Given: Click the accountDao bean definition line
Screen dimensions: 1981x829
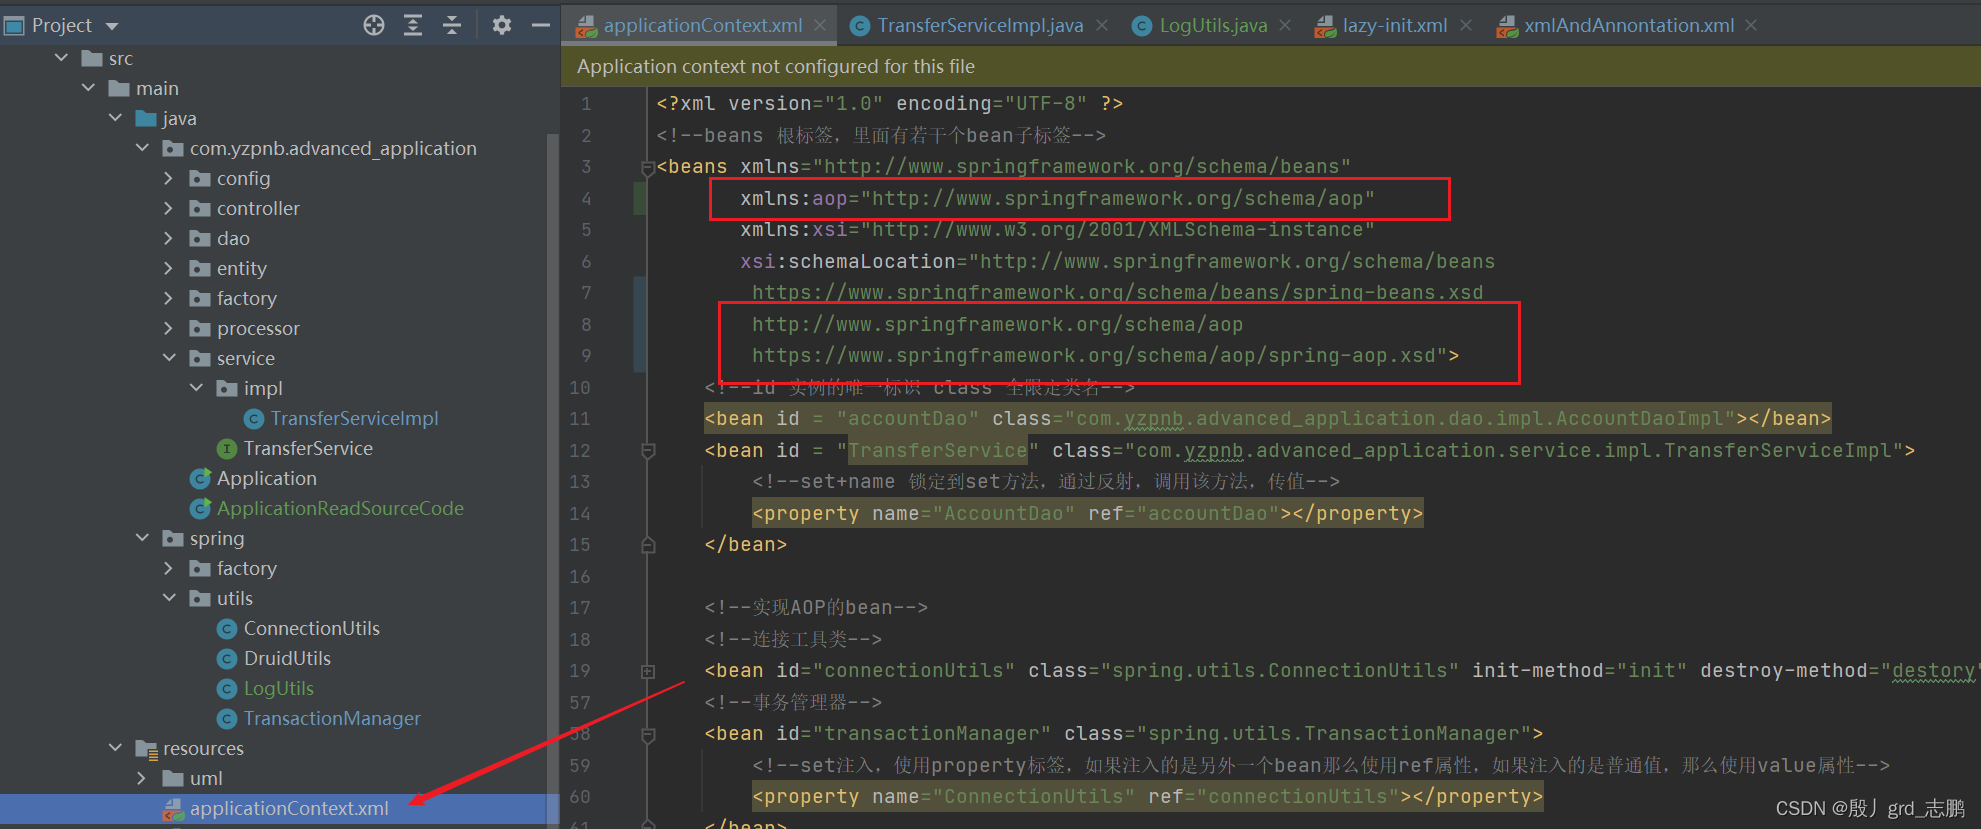Looking at the screenshot, I should tap(1268, 418).
